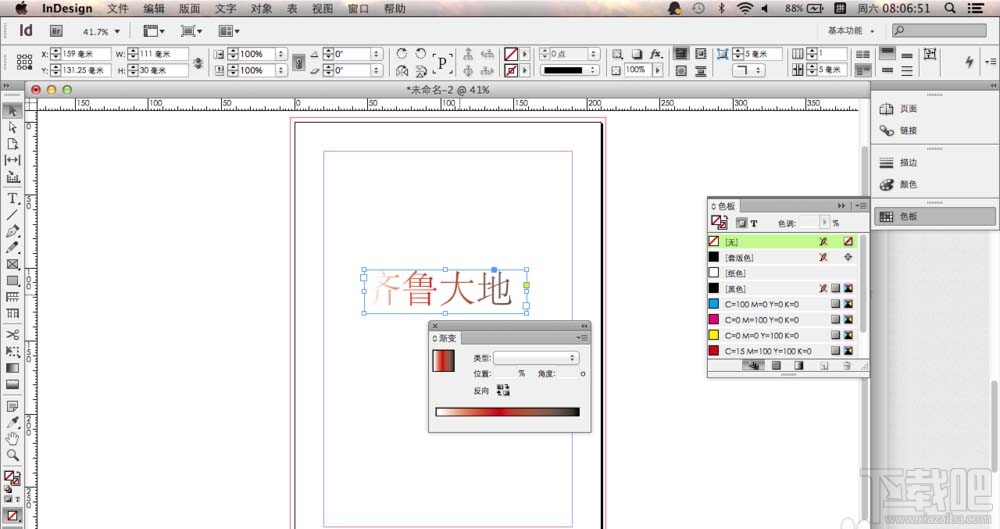The image size is (1000, 529).
Task: Select the Pencil tool
Action: coord(12,248)
